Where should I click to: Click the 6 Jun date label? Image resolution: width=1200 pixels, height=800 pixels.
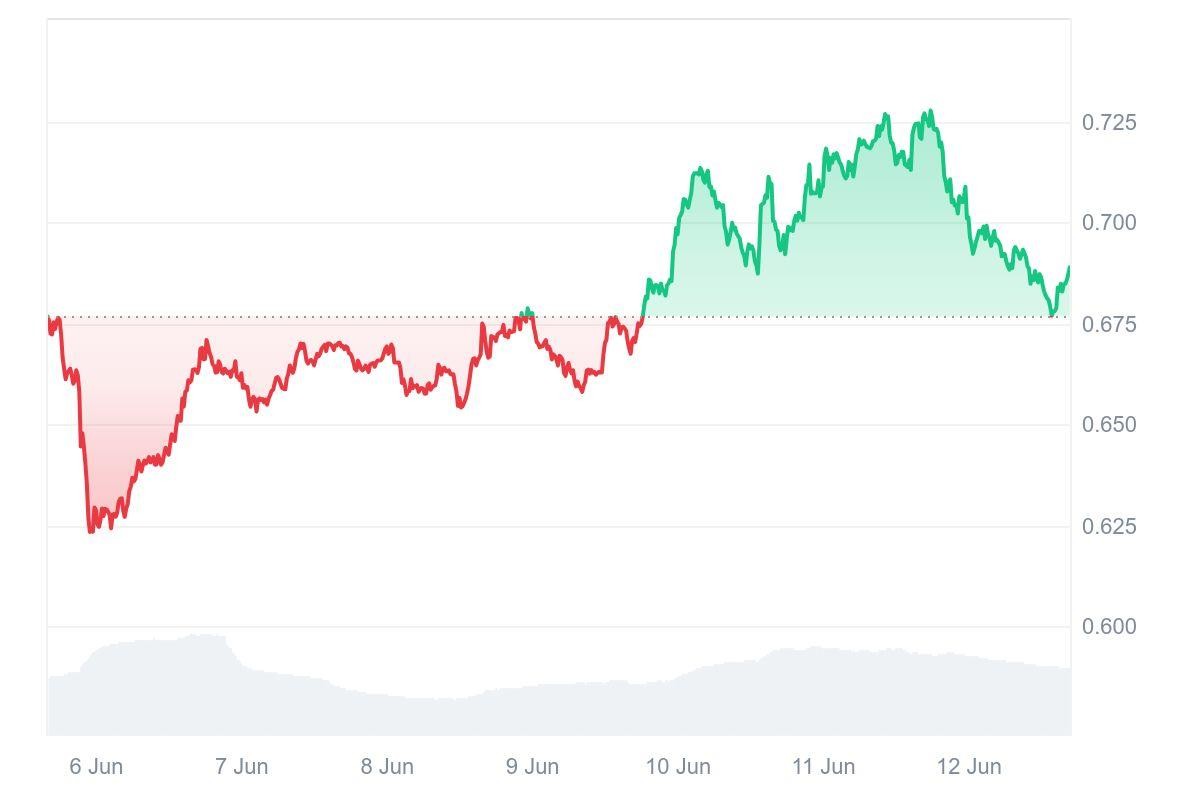point(96,767)
